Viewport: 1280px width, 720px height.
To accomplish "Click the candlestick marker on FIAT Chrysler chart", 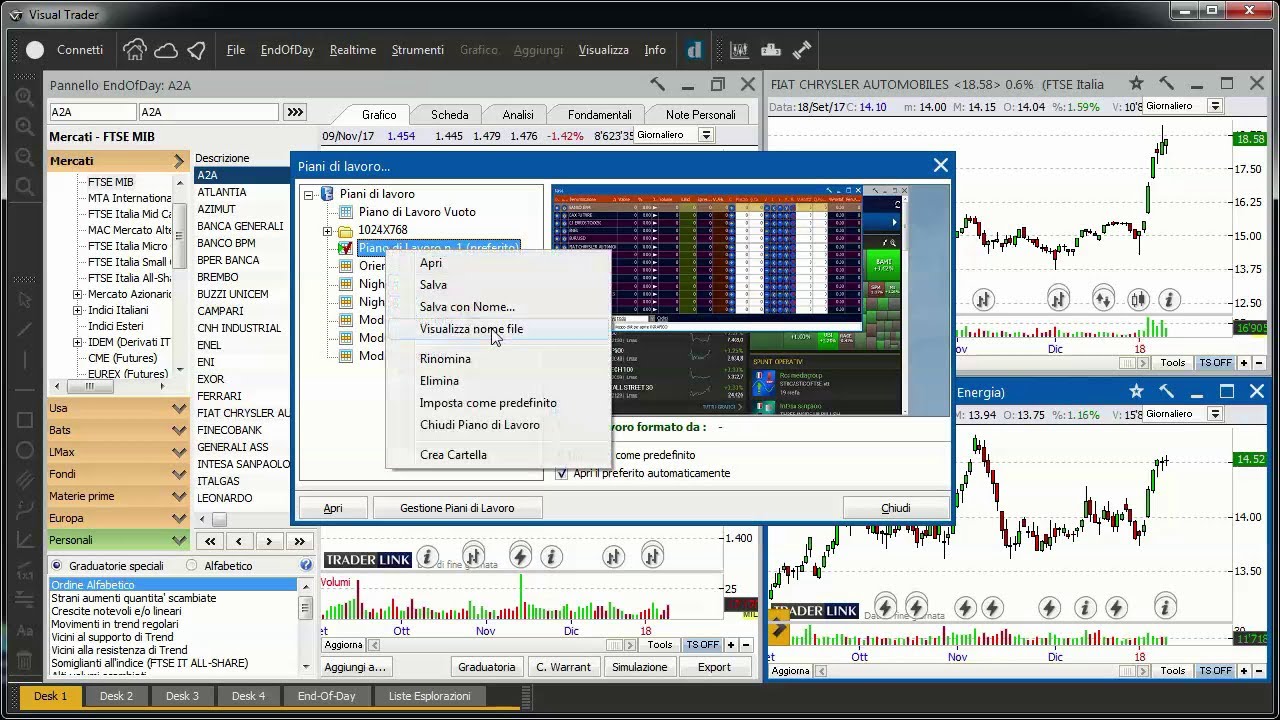I will click(x=1138, y=298).
